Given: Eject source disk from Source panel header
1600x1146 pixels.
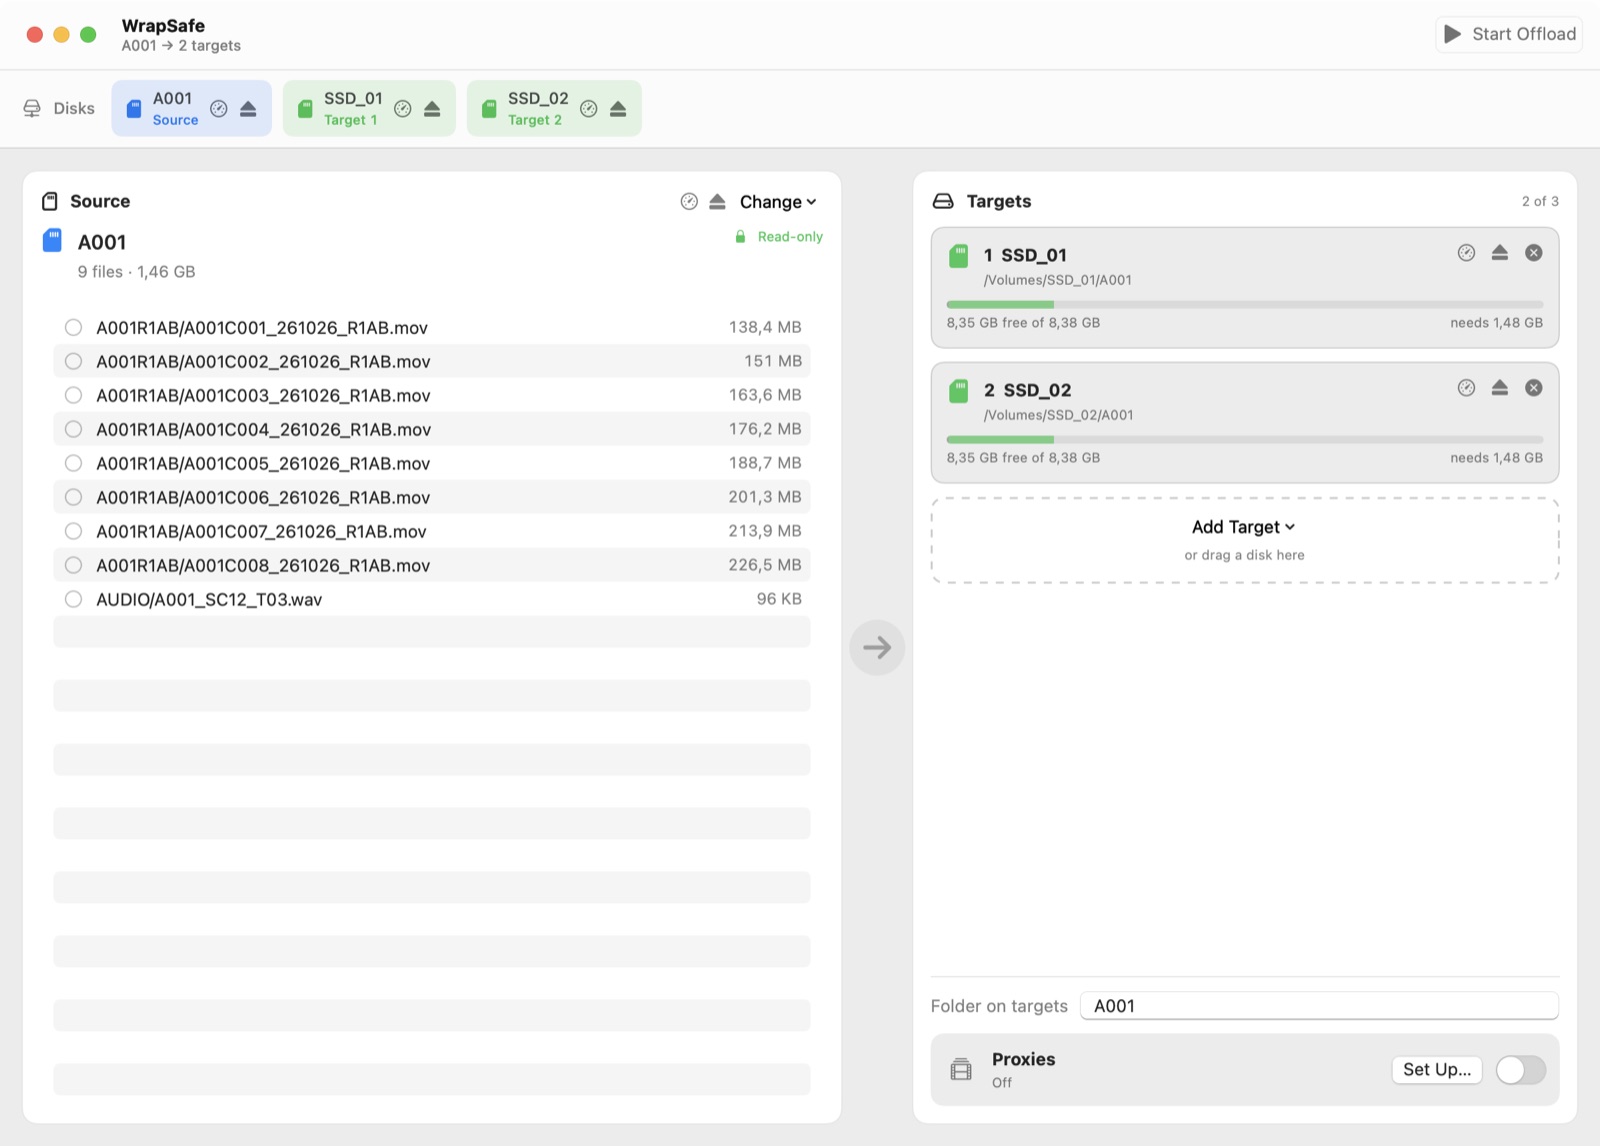Looking at the screenshot, I should [x=717, y=202].
